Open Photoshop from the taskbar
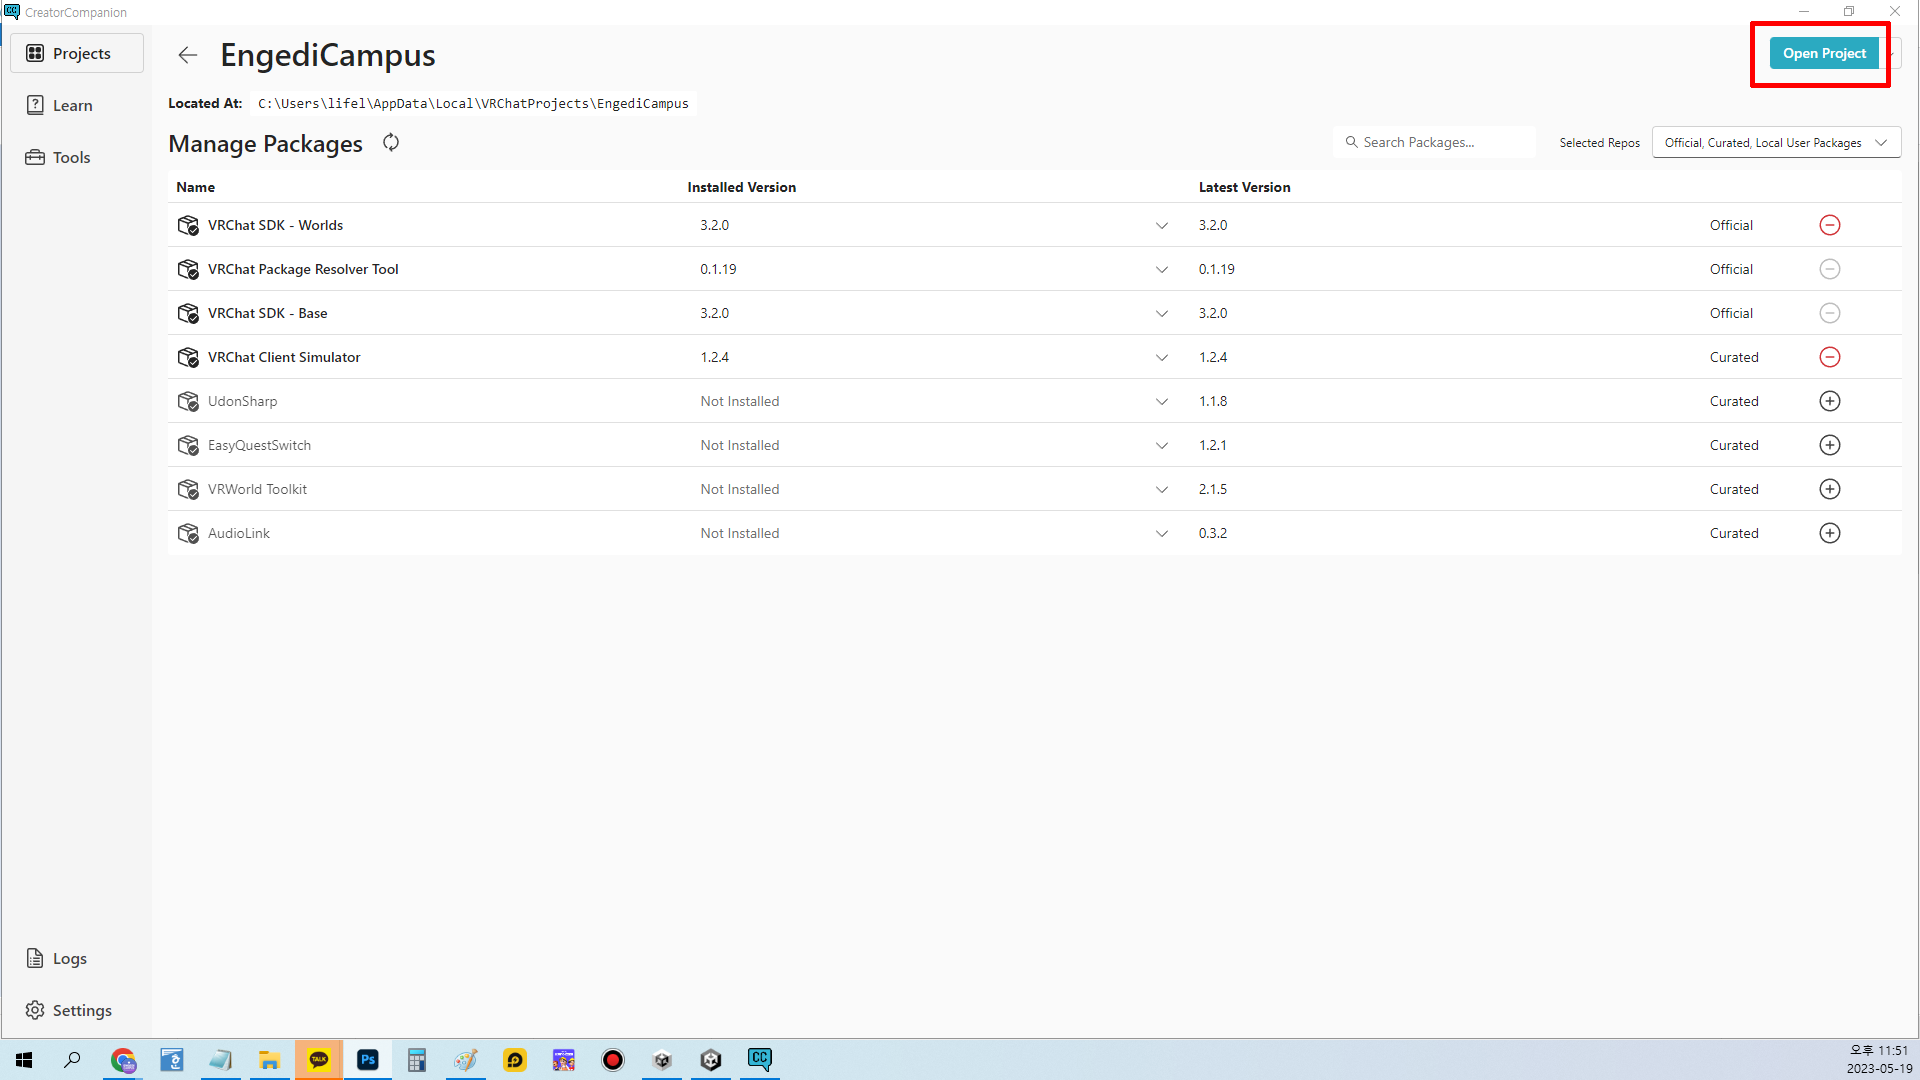1920x1080 pixels. (368, 1060)
